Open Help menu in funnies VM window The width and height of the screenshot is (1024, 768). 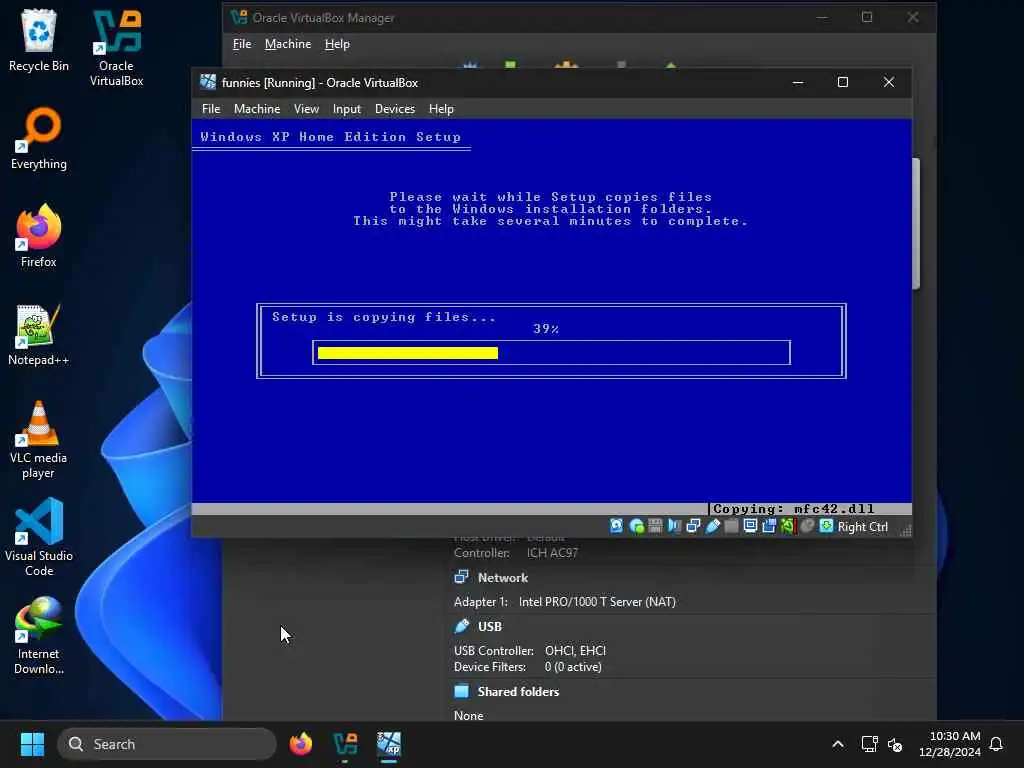pos(441,109)
